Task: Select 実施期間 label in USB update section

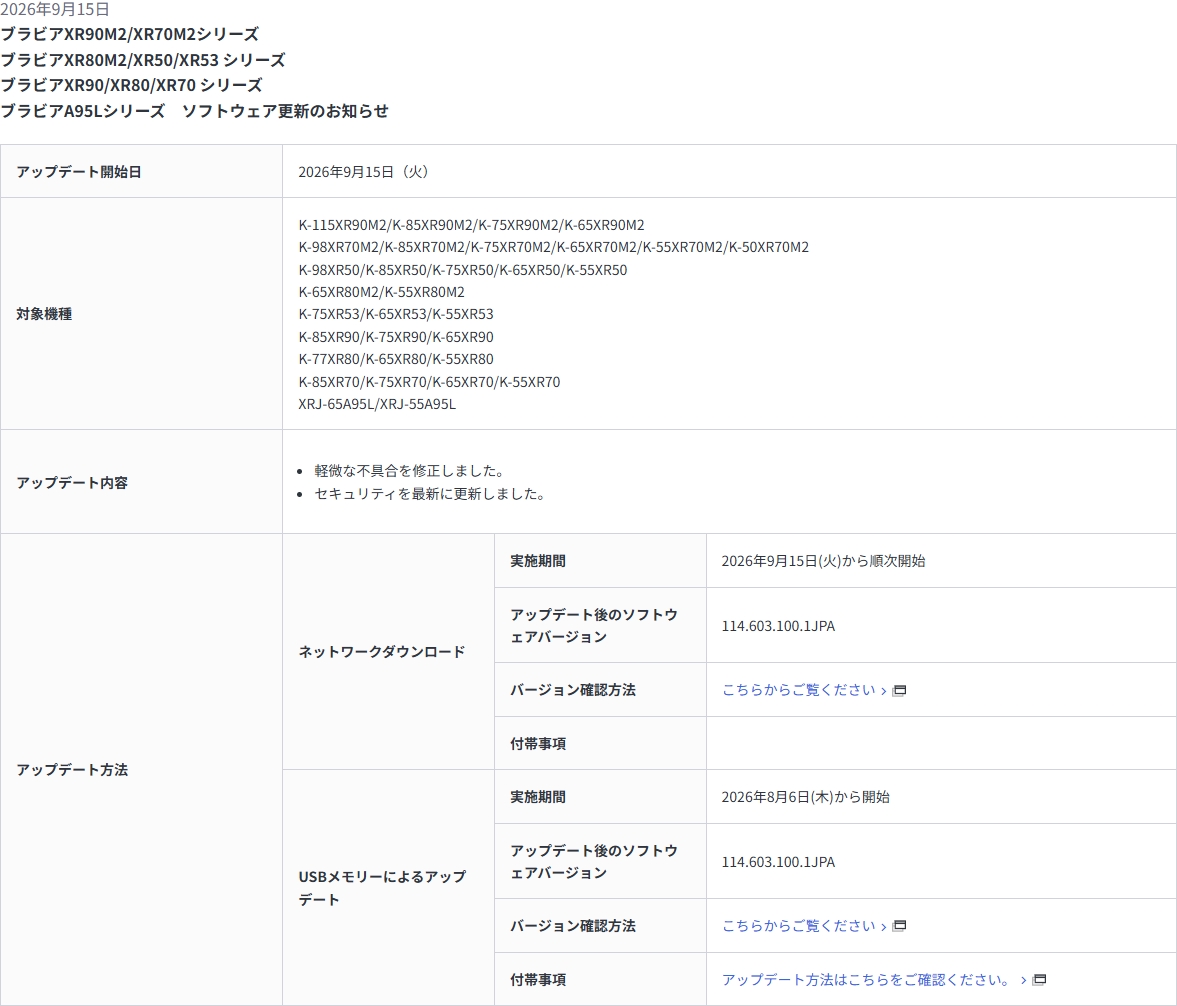Action: click(x=538, y=797)
